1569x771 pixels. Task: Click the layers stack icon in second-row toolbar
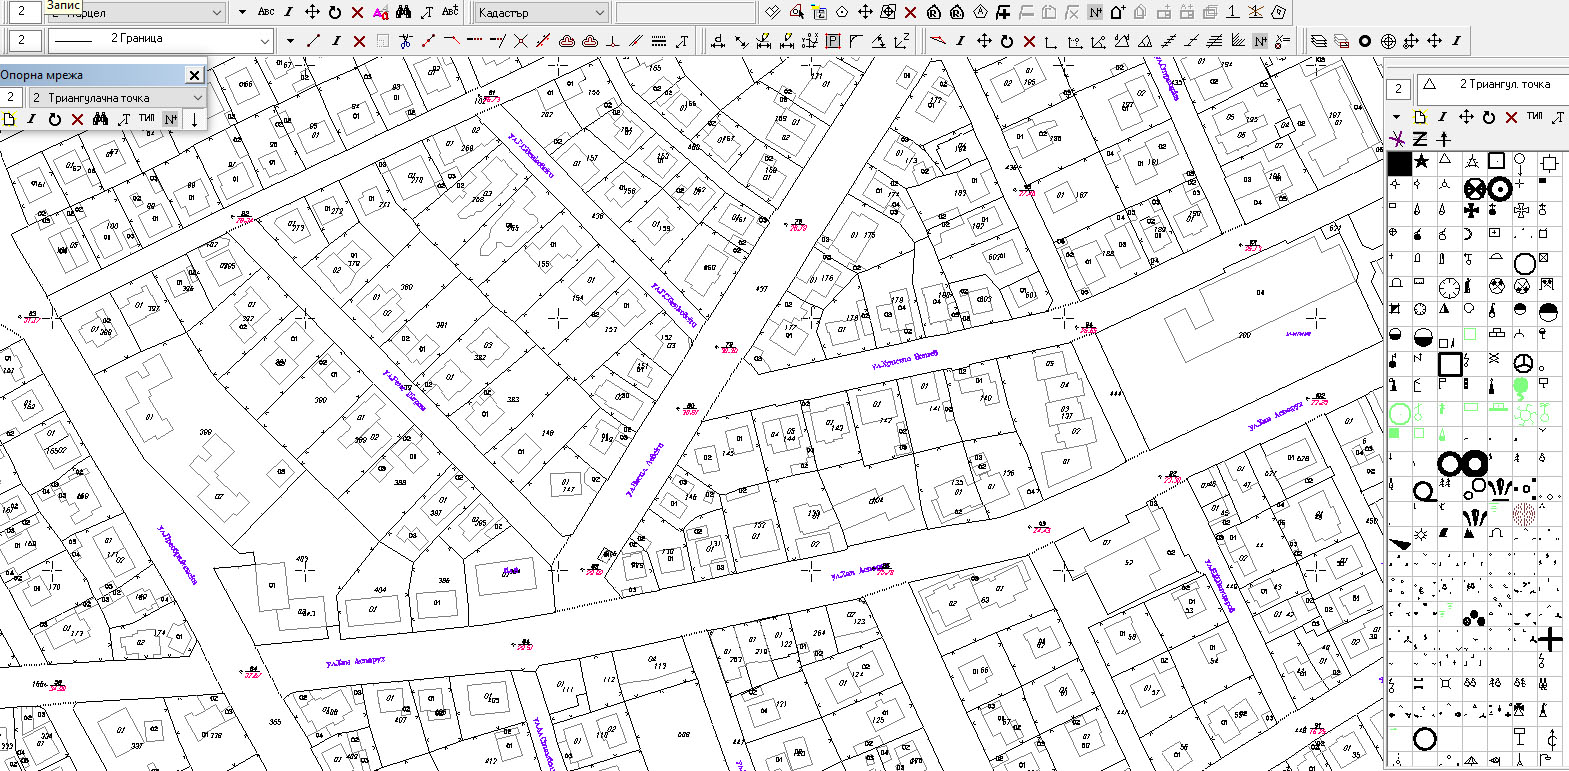click(1319, 41)
